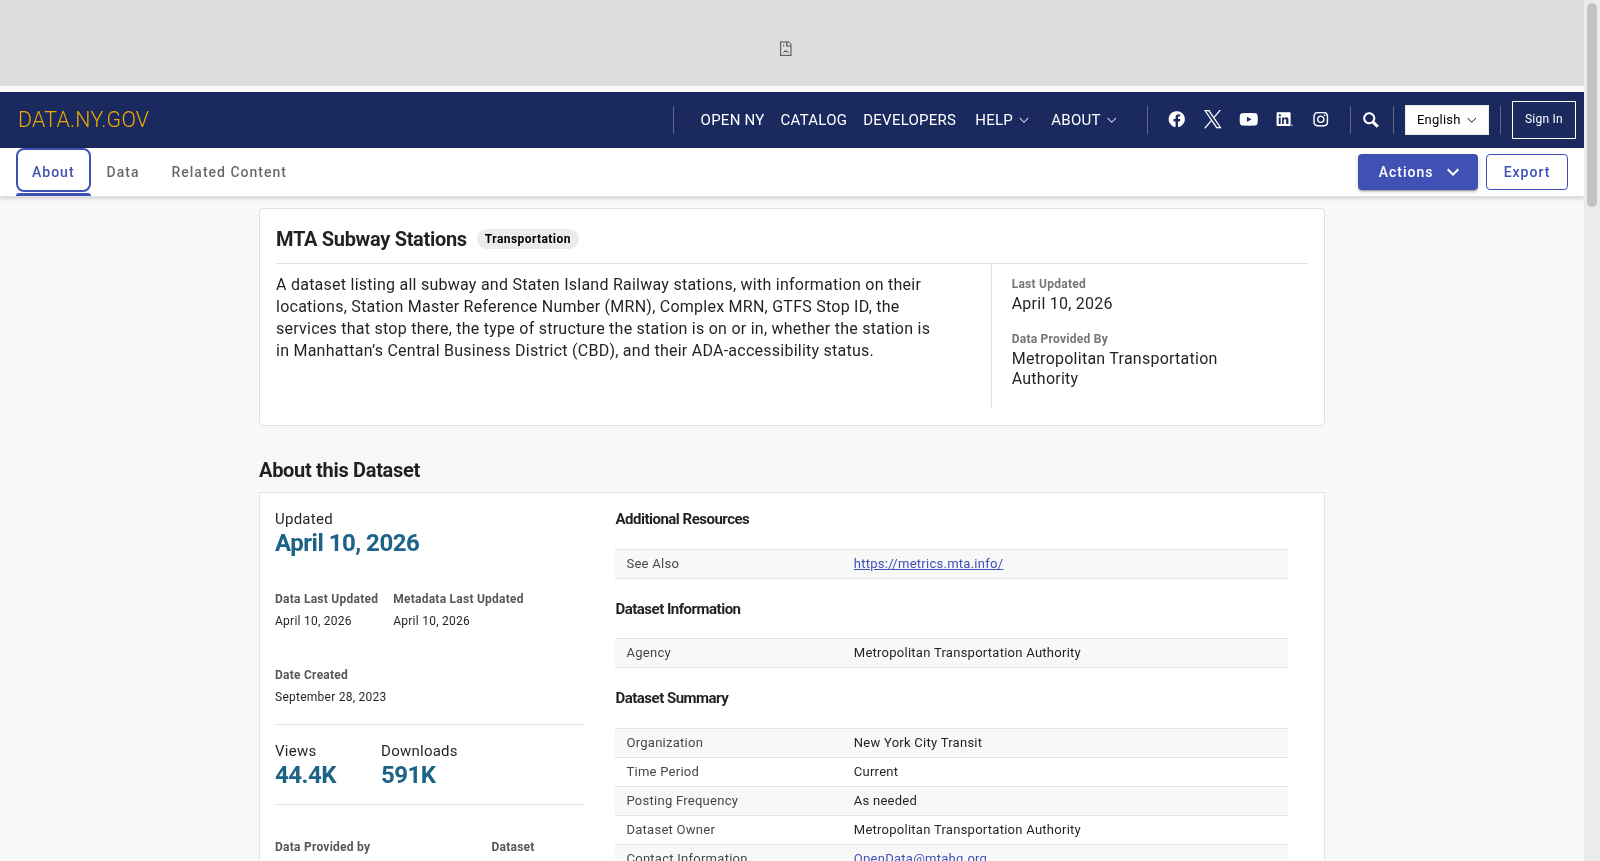Click the 'Dataset Information' heading
The width and height of the screenshot is (1600, 861).
point(678,609)
